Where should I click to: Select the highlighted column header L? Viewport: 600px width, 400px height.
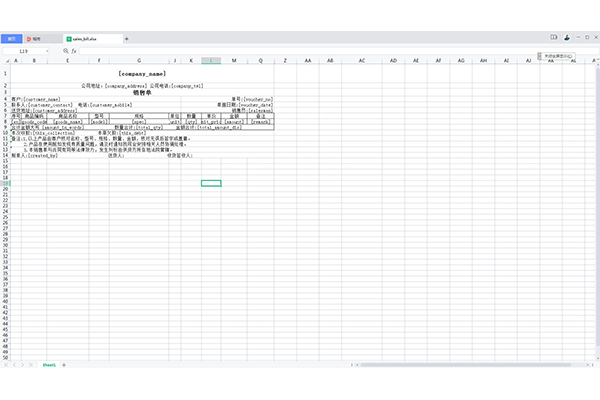pyautogui.click(x=211, y=60)
